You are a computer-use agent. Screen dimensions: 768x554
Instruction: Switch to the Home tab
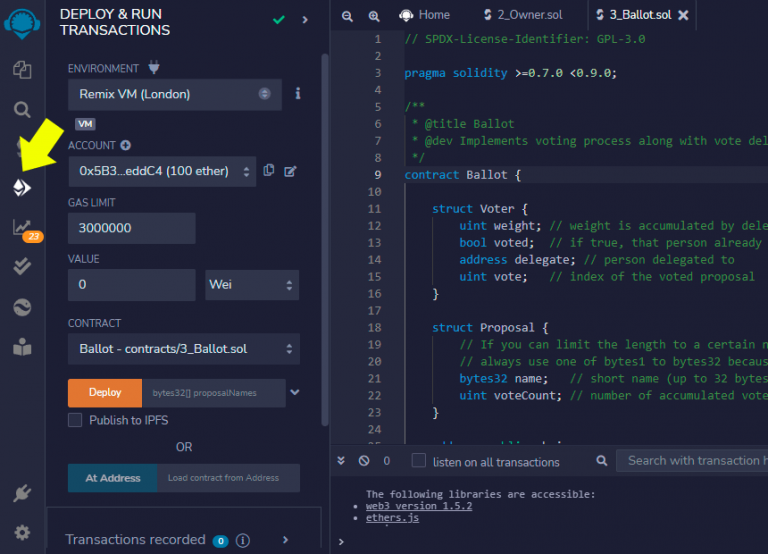[425, 16]
